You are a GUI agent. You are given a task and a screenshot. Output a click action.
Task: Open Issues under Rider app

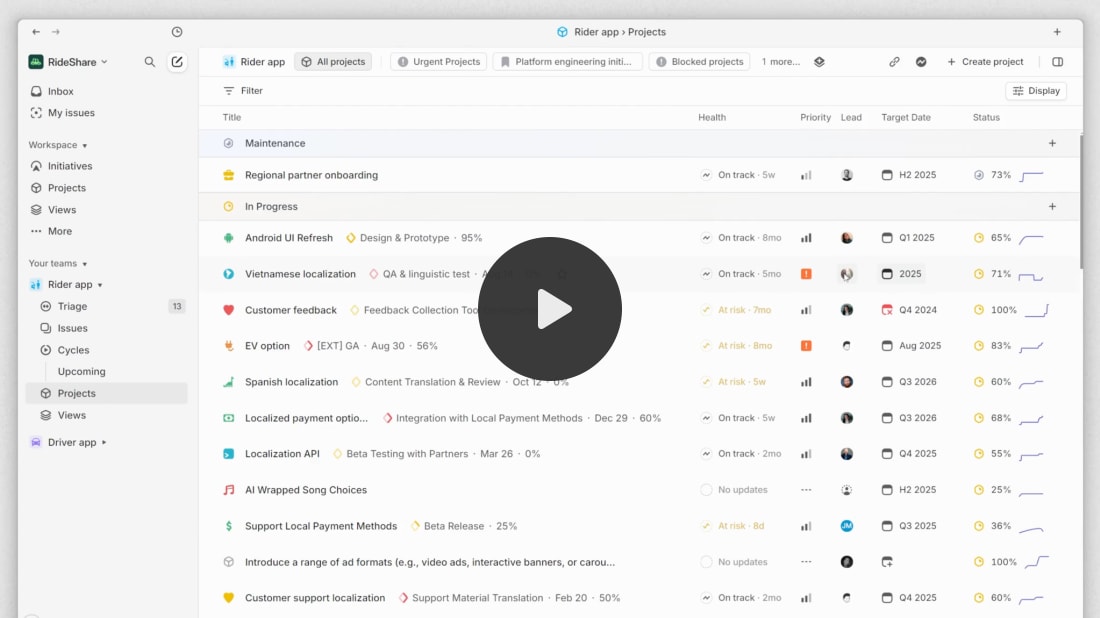(72, 328)
